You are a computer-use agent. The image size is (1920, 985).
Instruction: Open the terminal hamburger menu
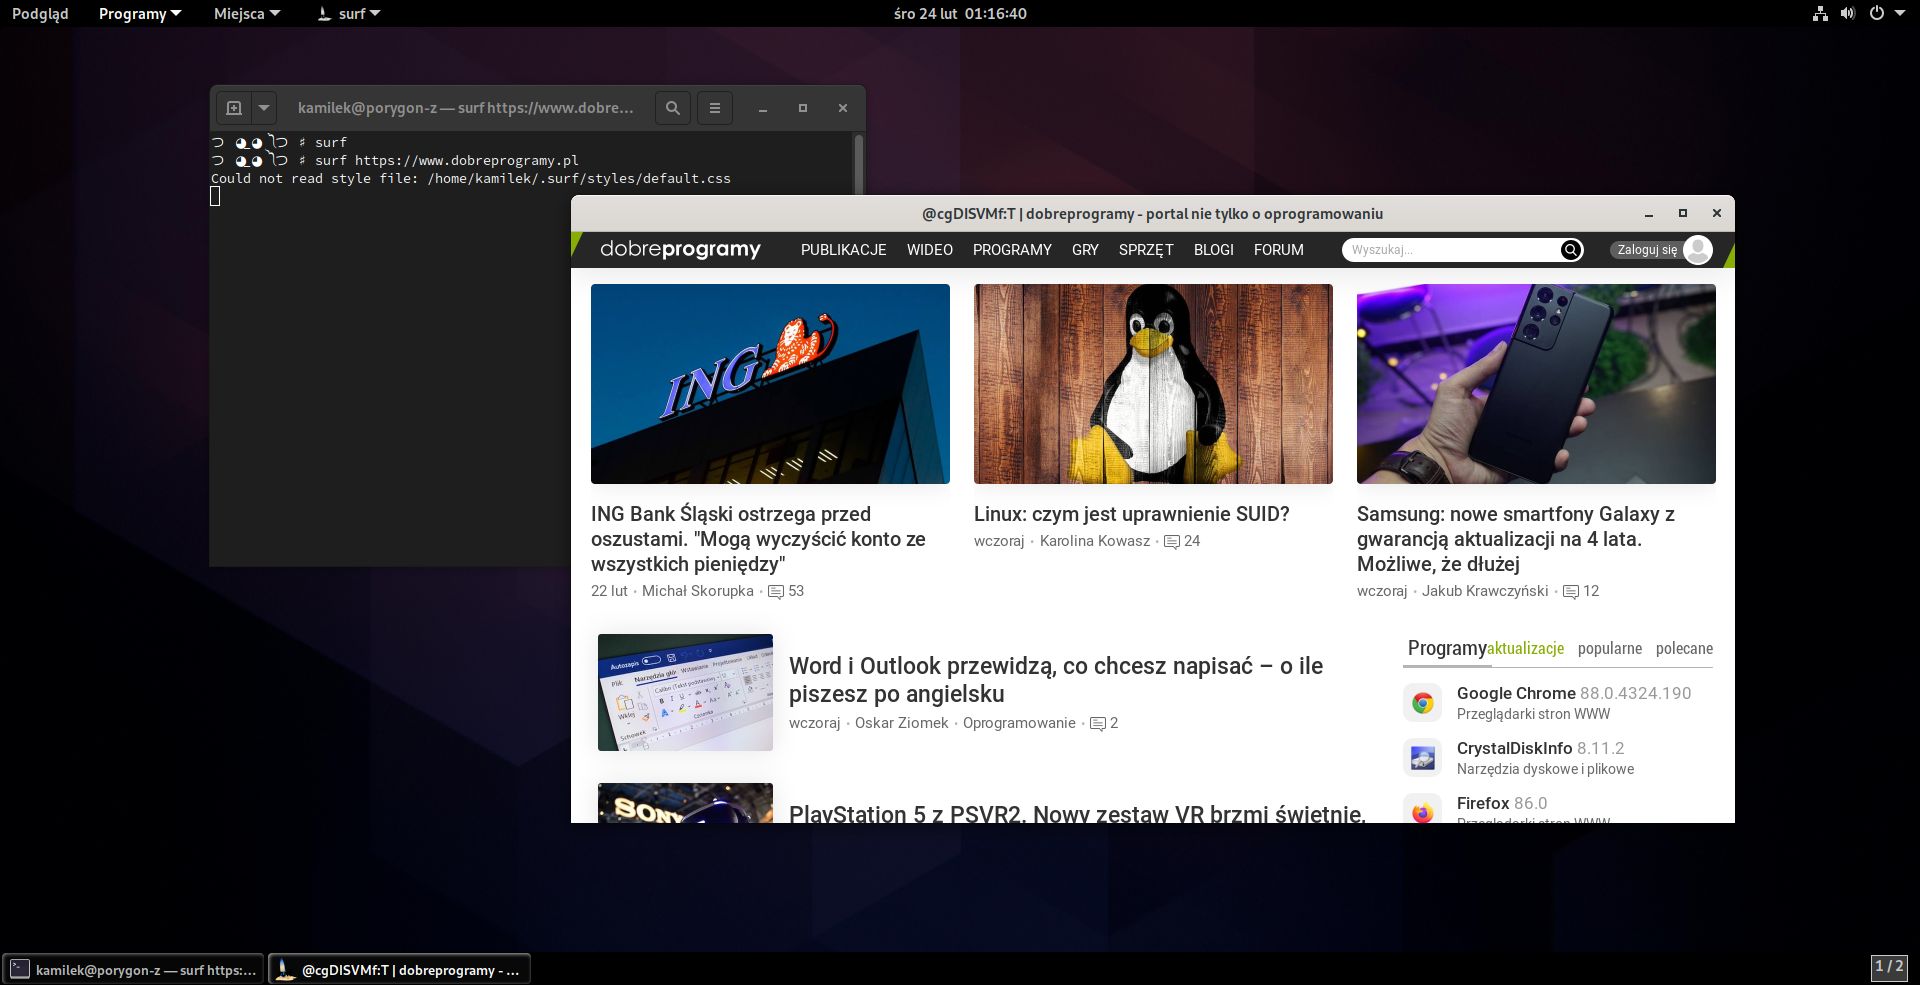click(x=715, y=108)
